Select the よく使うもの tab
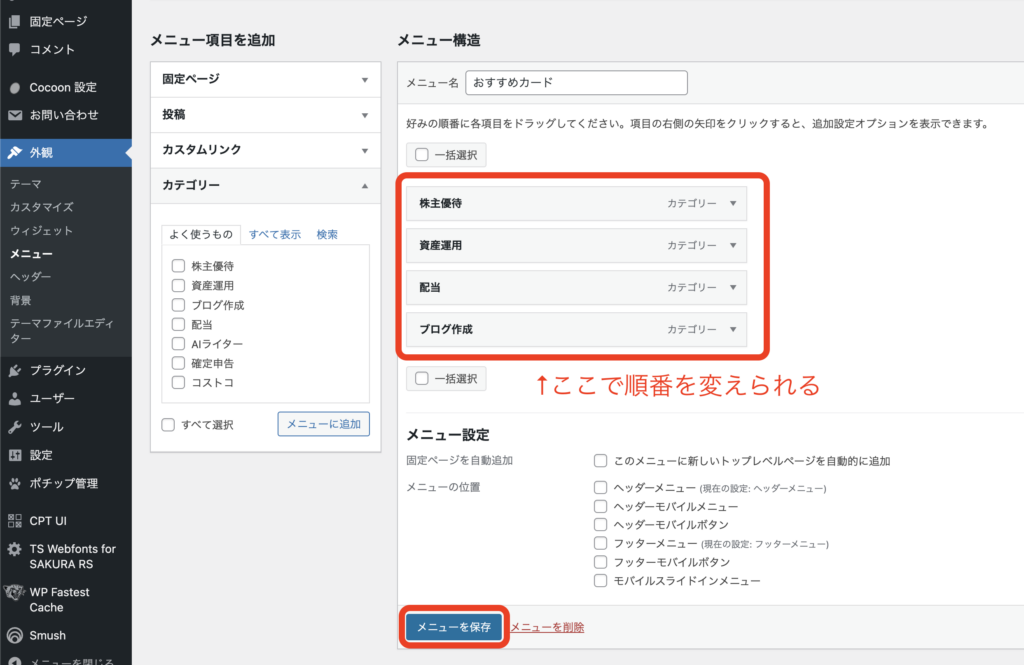1024x665 pixels. pos(201,235)
